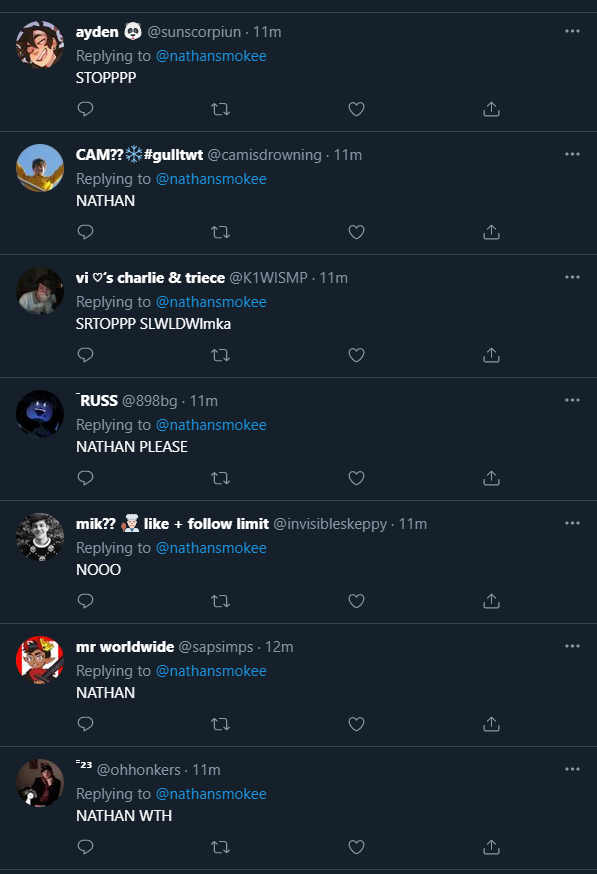Like ayden's STOPPPP reply
The height and width of the screenshot is (874, 597).
click(356, 109)
